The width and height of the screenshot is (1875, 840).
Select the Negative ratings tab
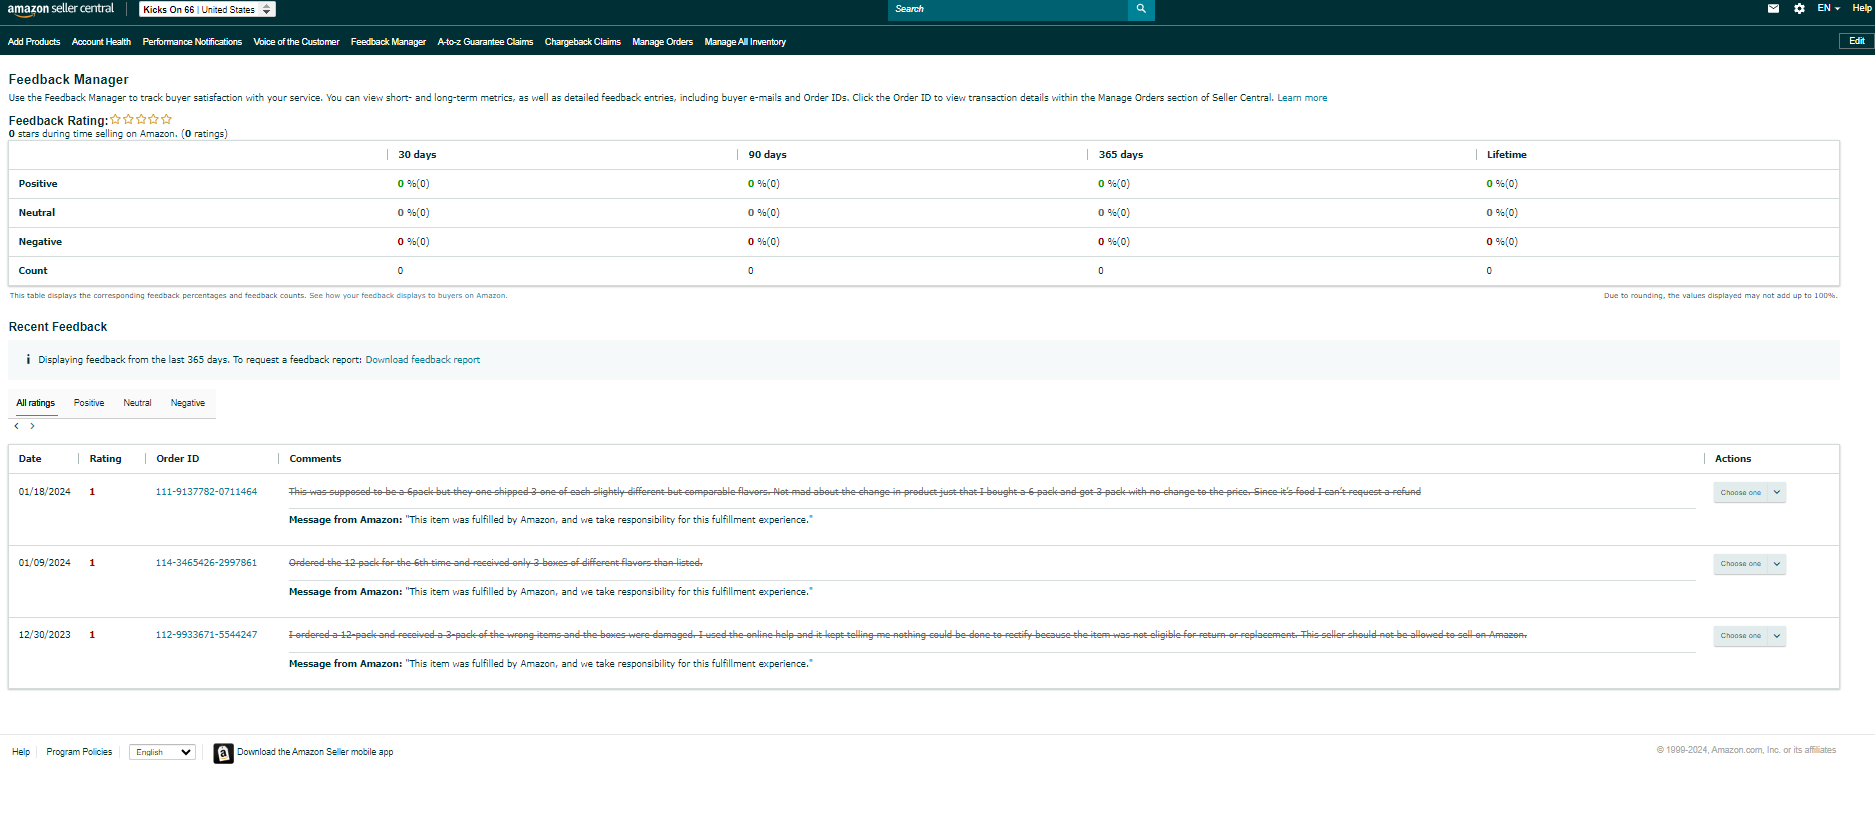(x=188, y=403)
